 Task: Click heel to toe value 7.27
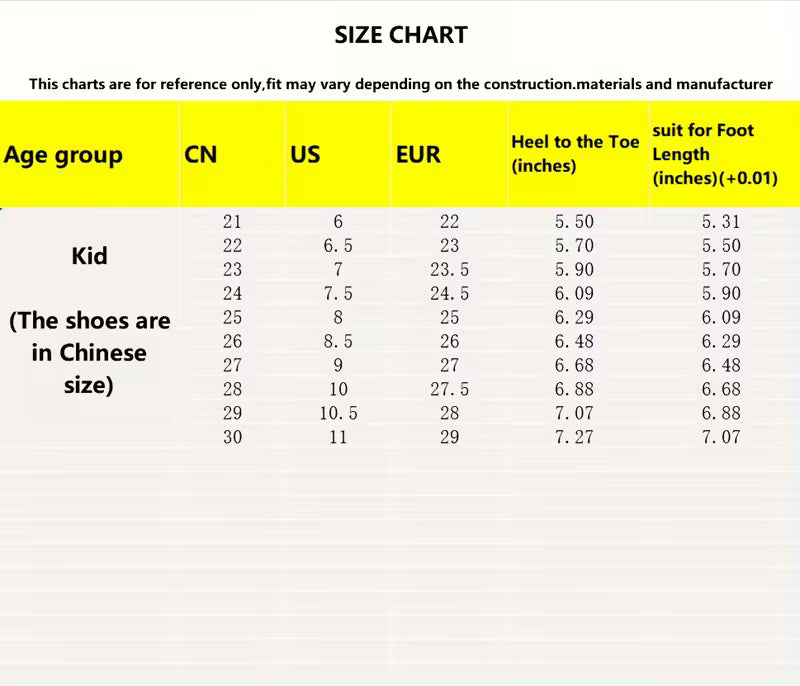click(574, 437)
